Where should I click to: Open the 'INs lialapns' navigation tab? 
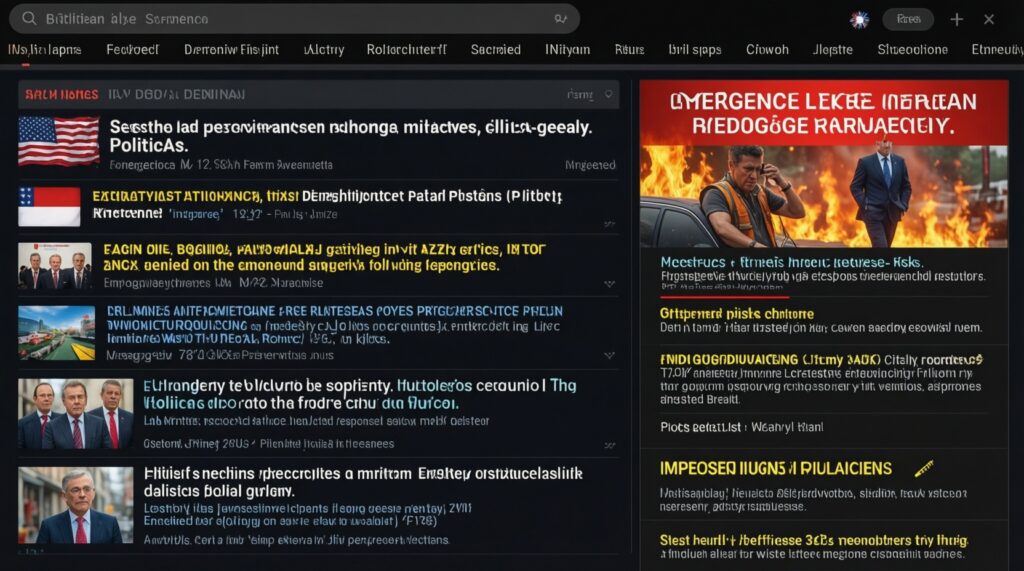(x=44, y=50)
